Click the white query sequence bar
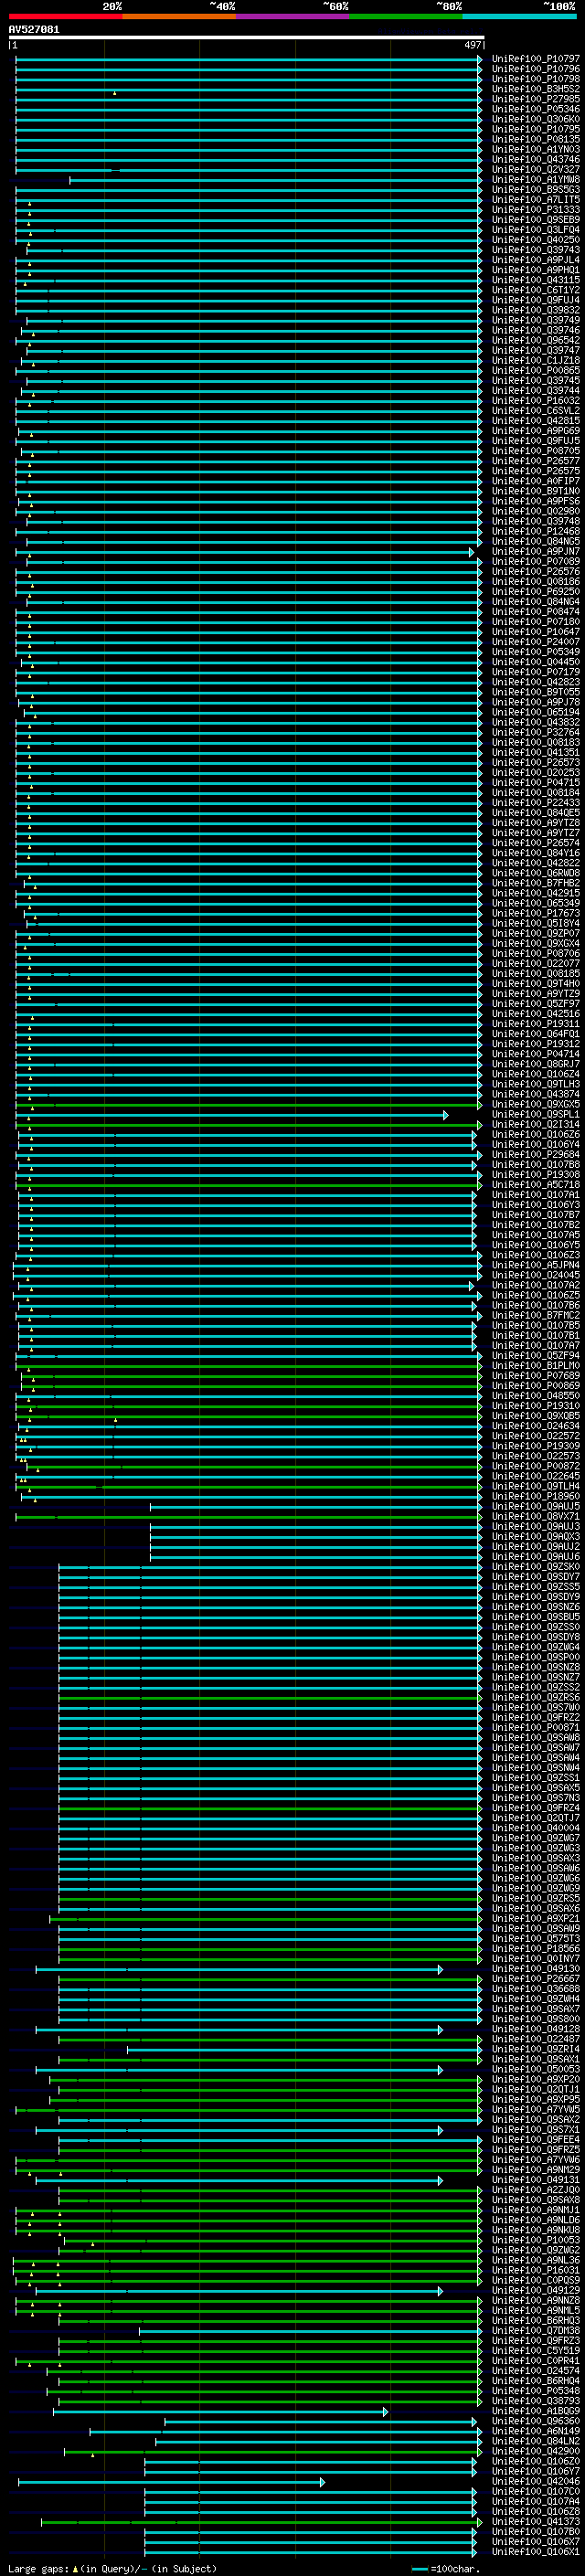Image resolution: width=585 pixels, height=2576 pixels. 246,38
